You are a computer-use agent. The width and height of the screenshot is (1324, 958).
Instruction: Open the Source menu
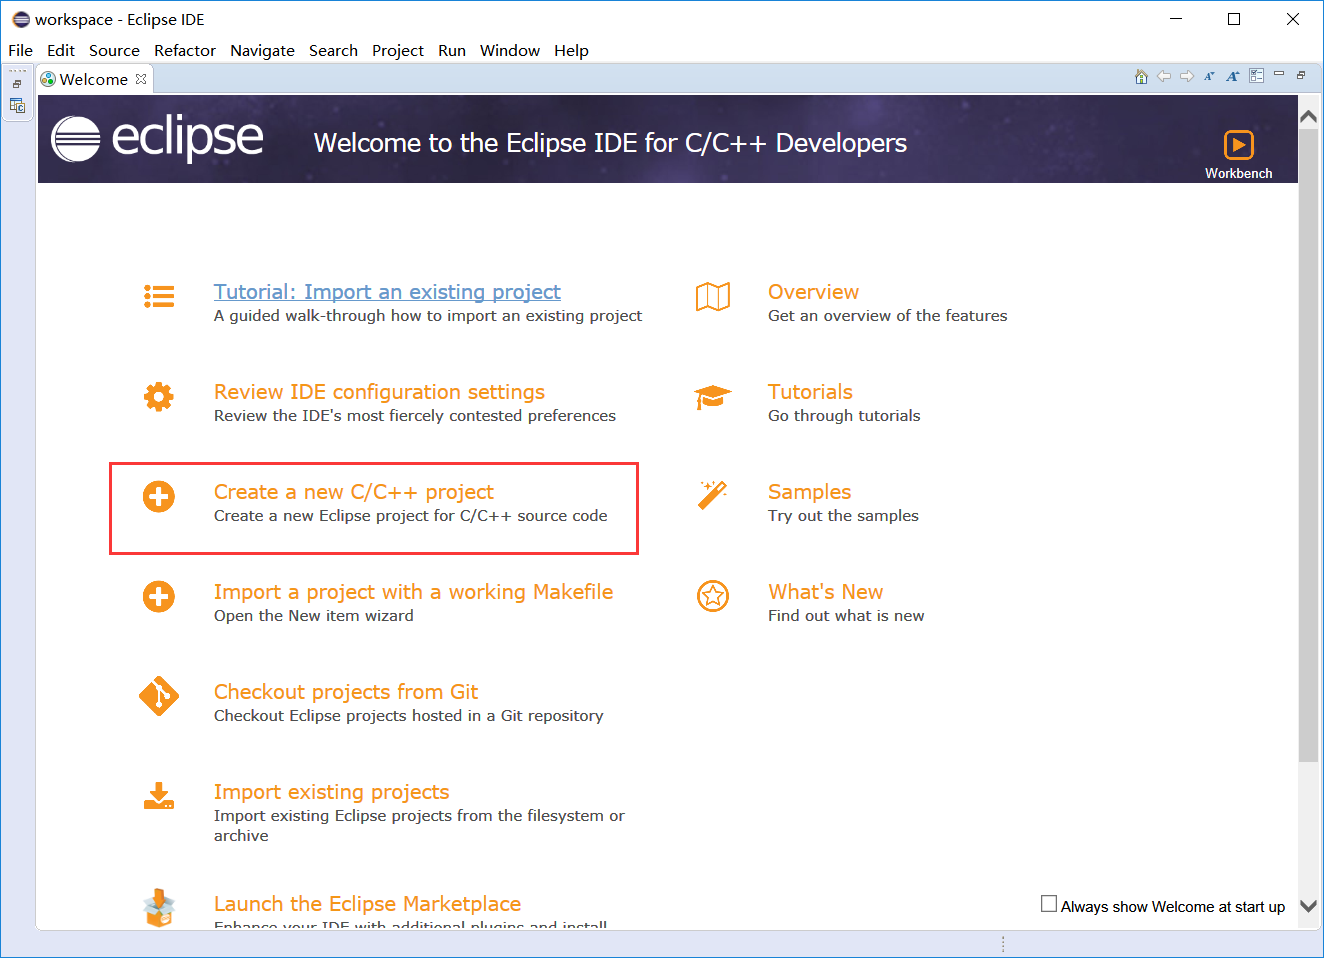tap(114, 50)
